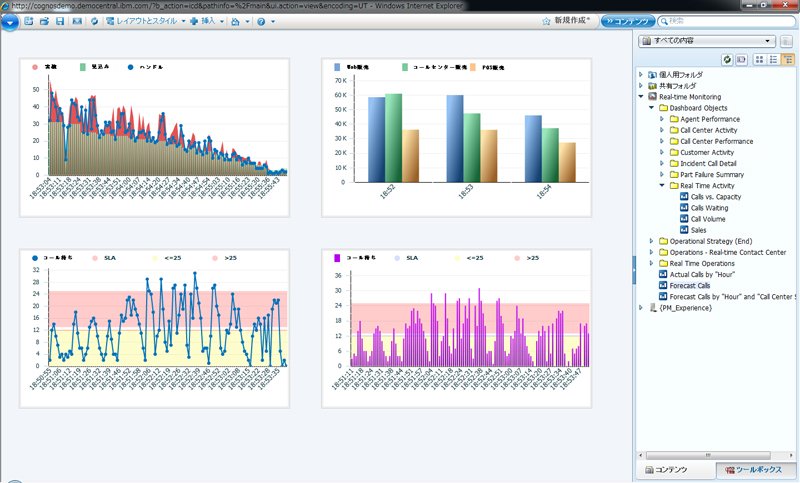Collapse the Real Time Activity folder
Image resolution: width=800 pixels, height=483 pixels.
click(x=662, y=186)
